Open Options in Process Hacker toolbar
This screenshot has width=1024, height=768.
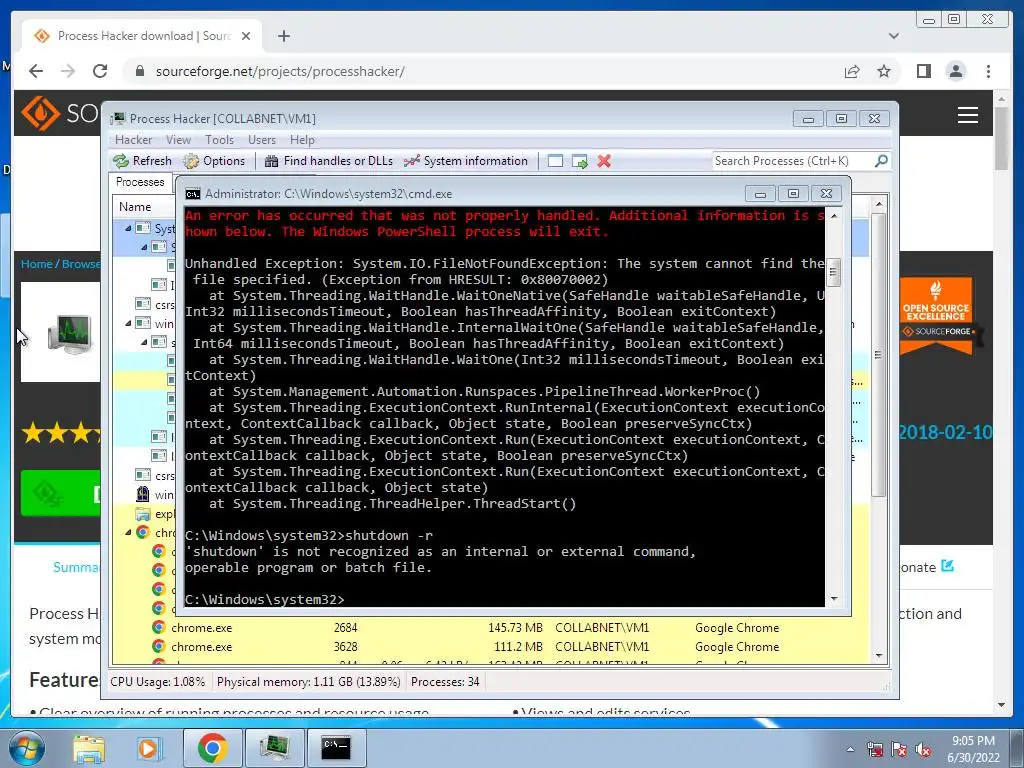coord(214,161)
